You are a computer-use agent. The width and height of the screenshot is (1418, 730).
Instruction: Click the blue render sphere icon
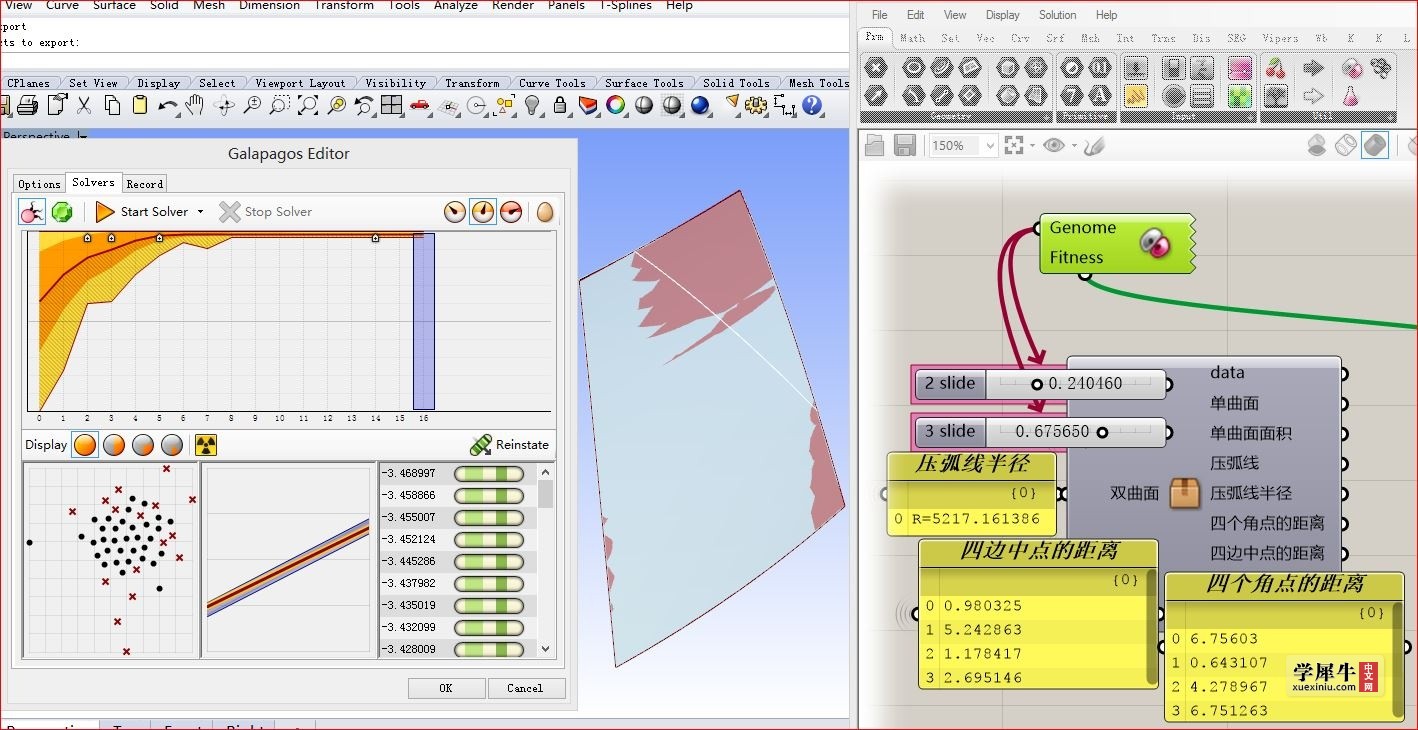coord(700,105)
